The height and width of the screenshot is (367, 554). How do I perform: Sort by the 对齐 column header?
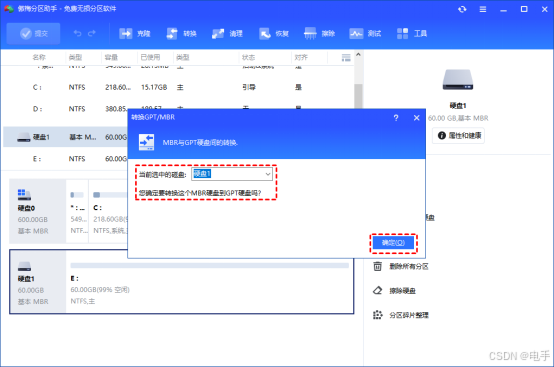[x=301, y=57]
